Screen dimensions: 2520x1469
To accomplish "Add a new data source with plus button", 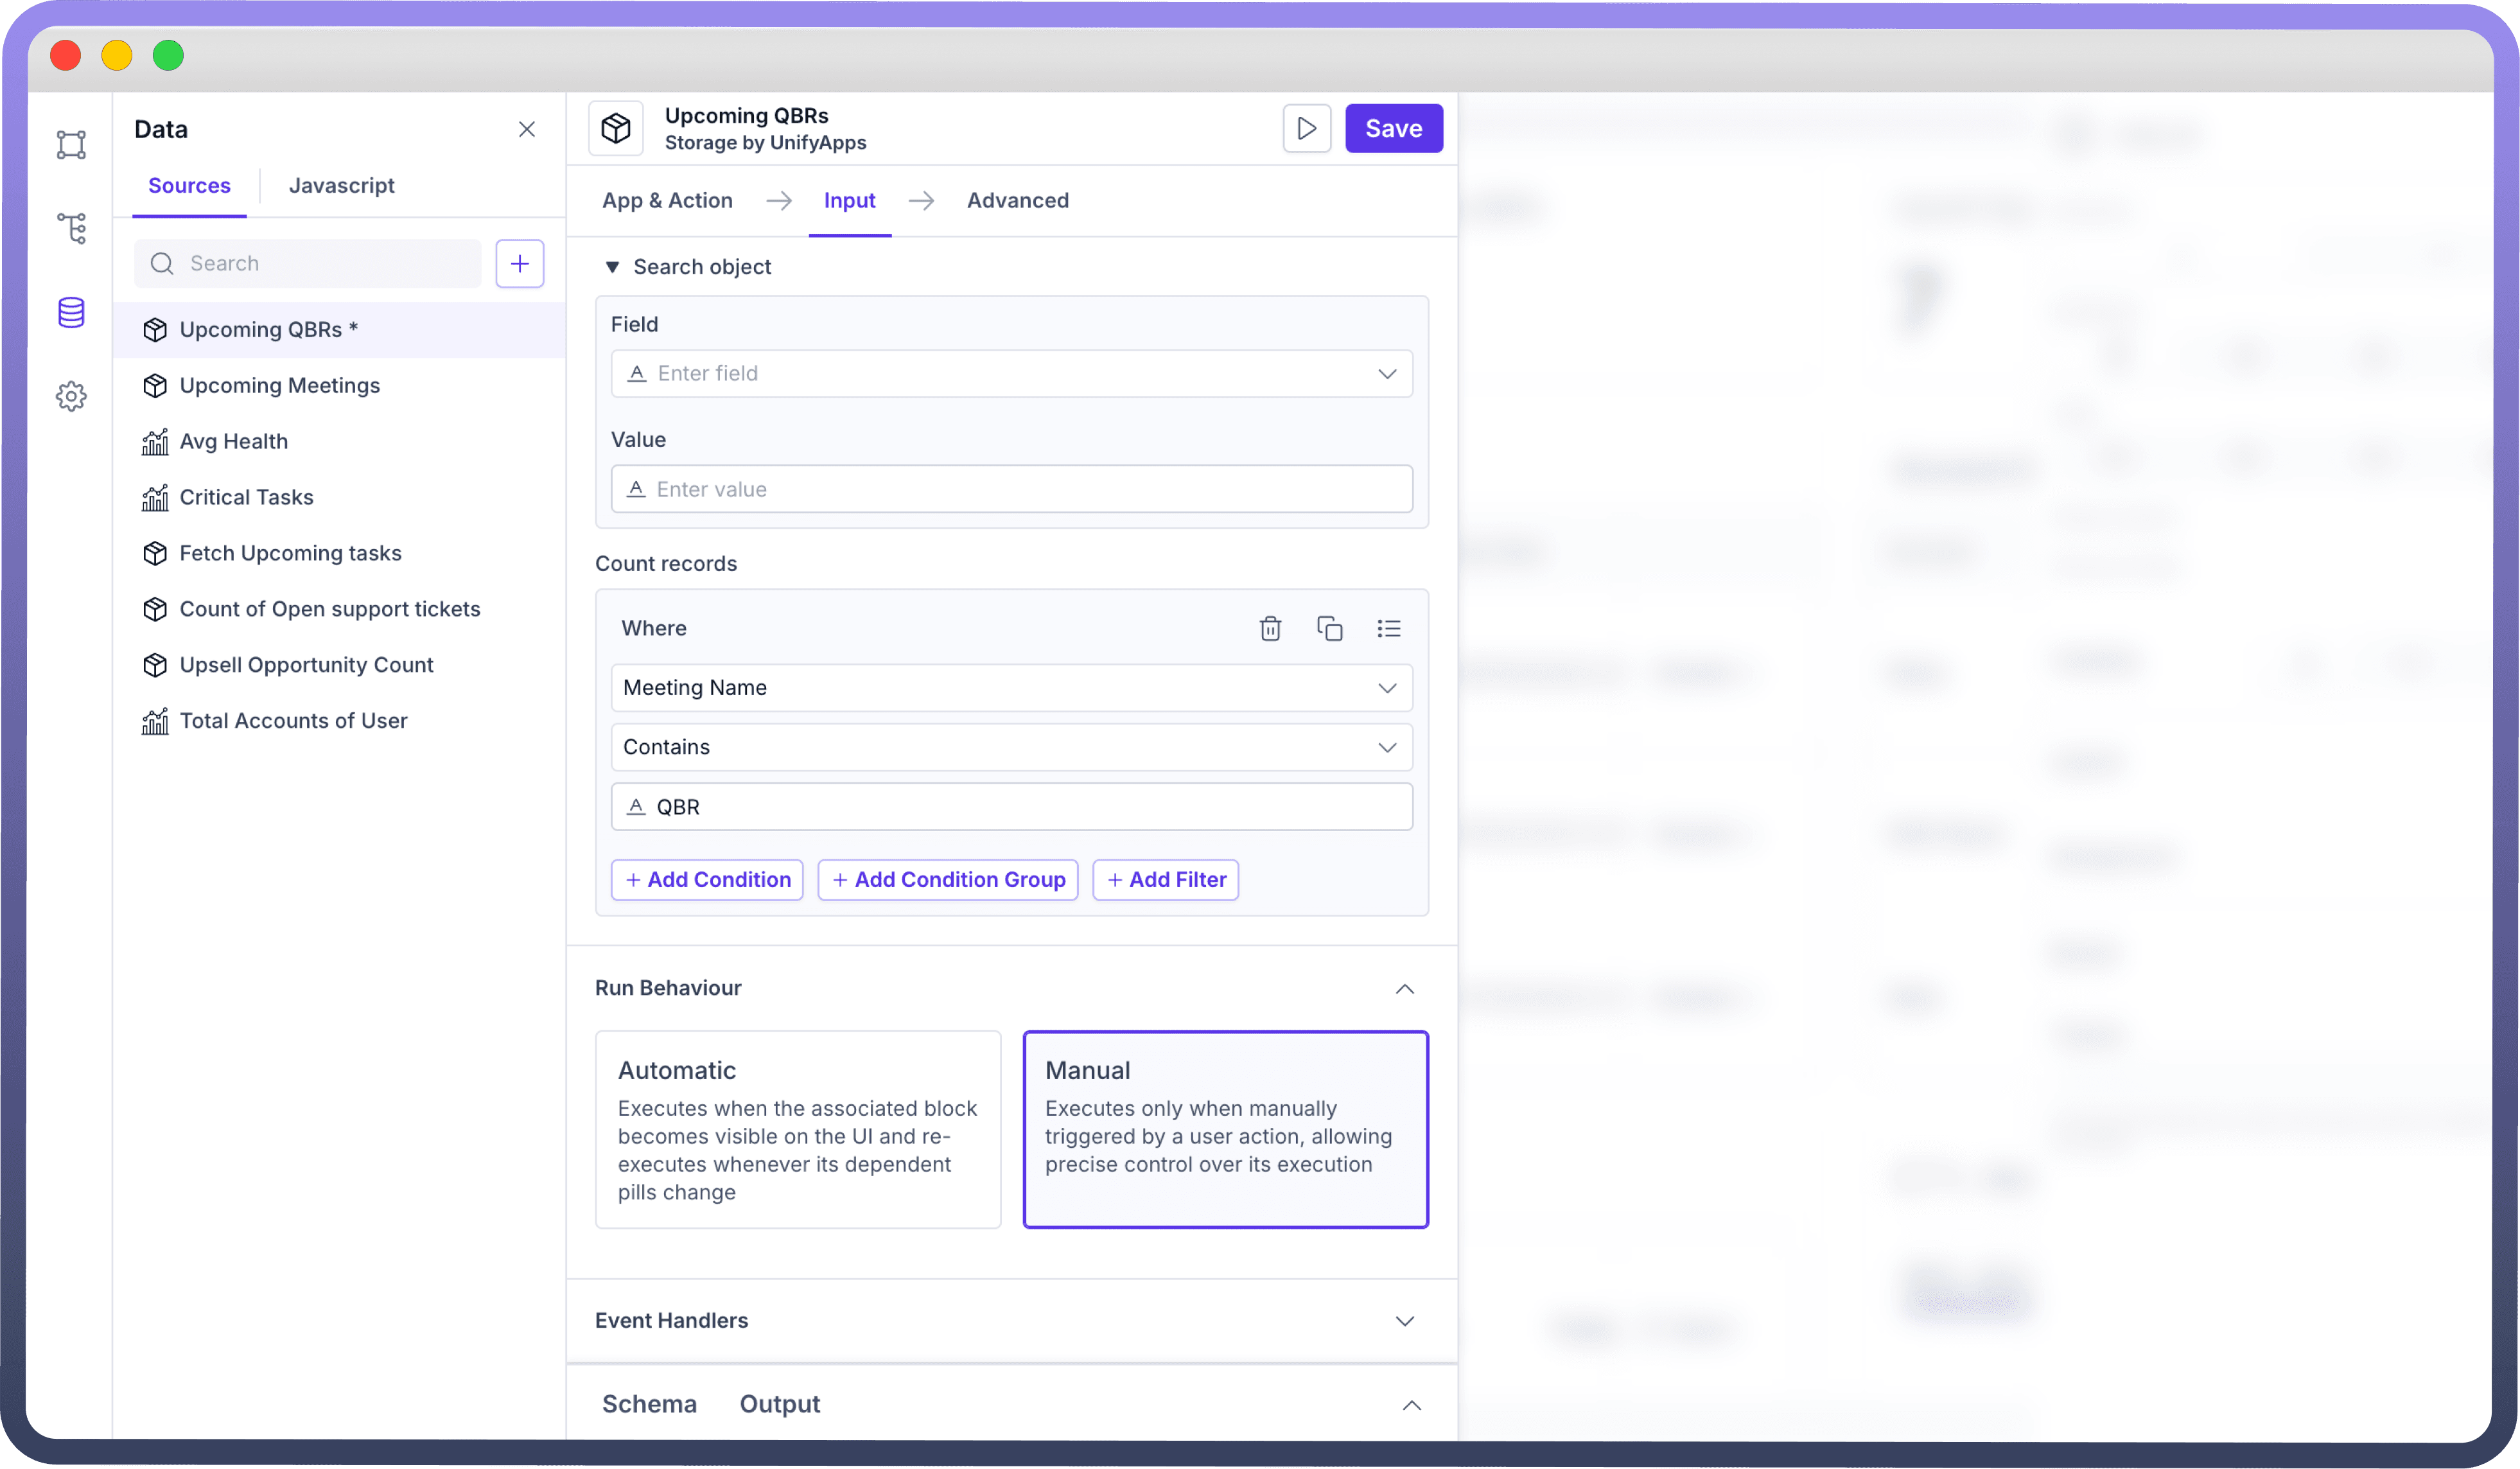I will pos(519,263).
